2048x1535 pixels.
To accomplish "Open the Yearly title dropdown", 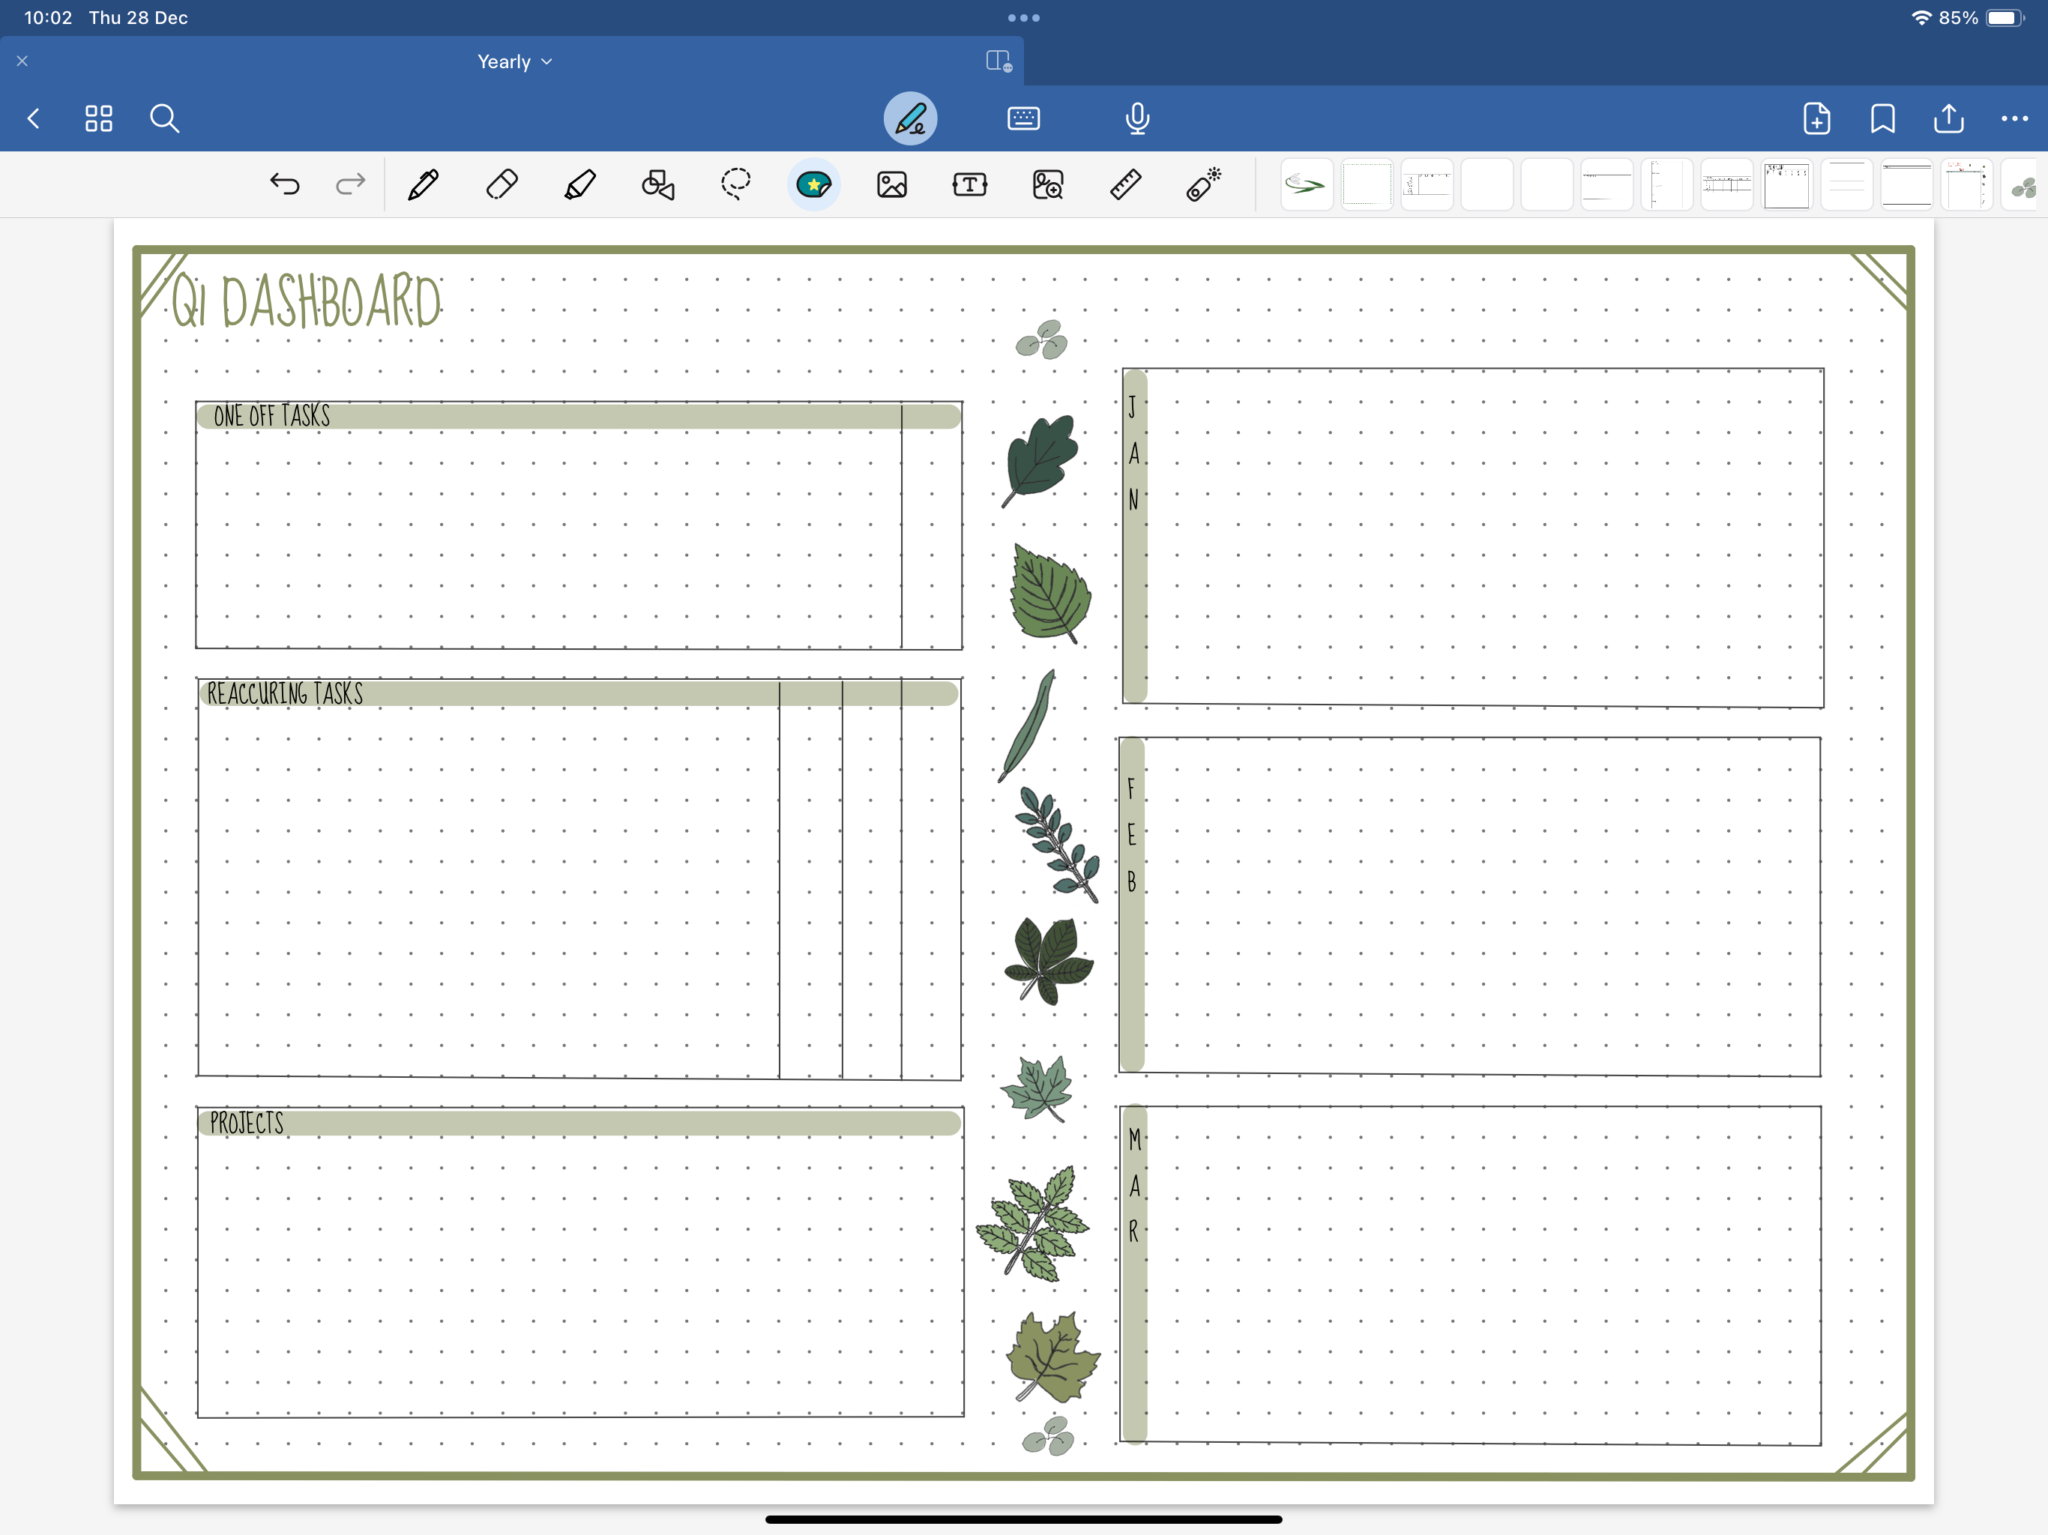I will [514, 61].
